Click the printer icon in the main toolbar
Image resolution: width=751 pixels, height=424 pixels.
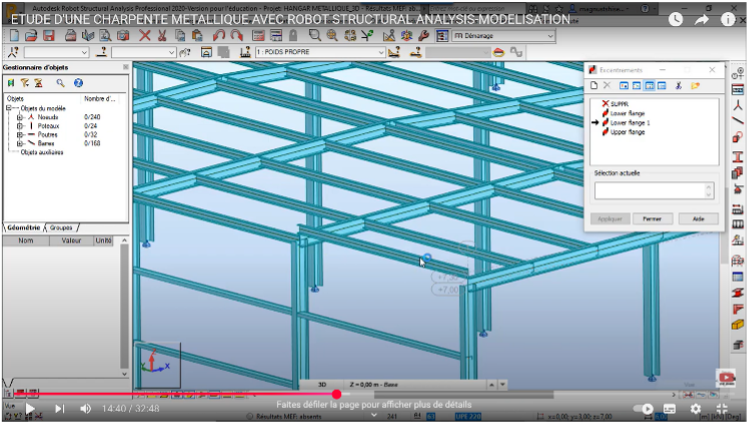pyautogui.click(x=70, y=35)
